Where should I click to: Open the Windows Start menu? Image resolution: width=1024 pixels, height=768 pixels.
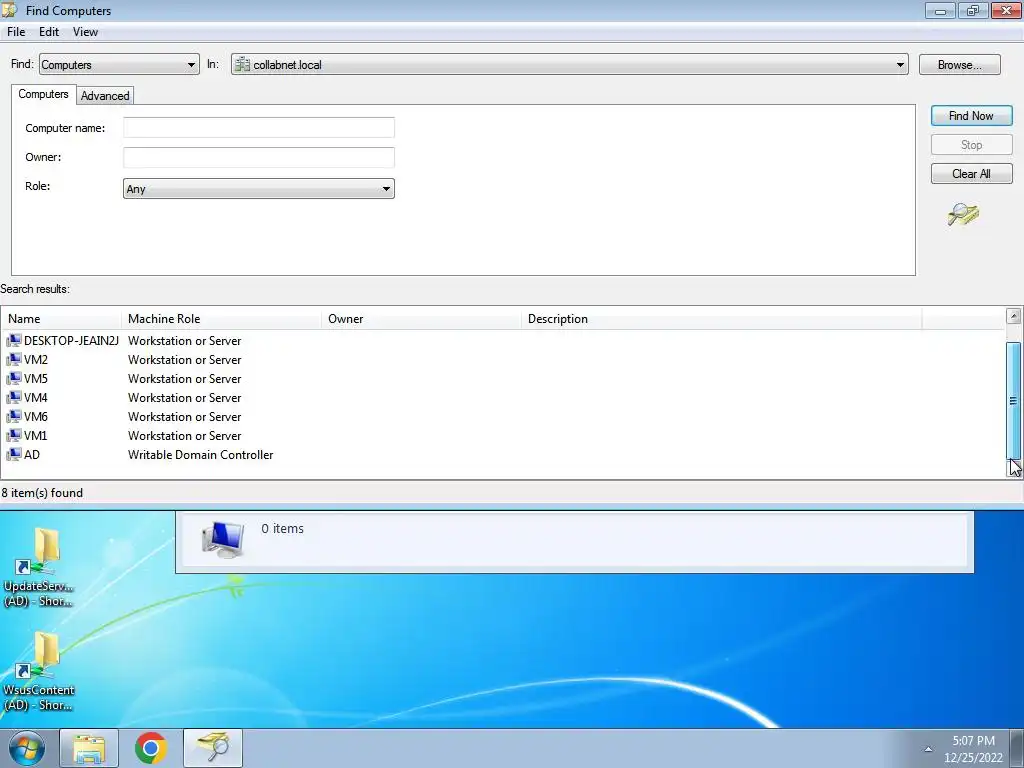pyautogui.click(x=26, y=748)
